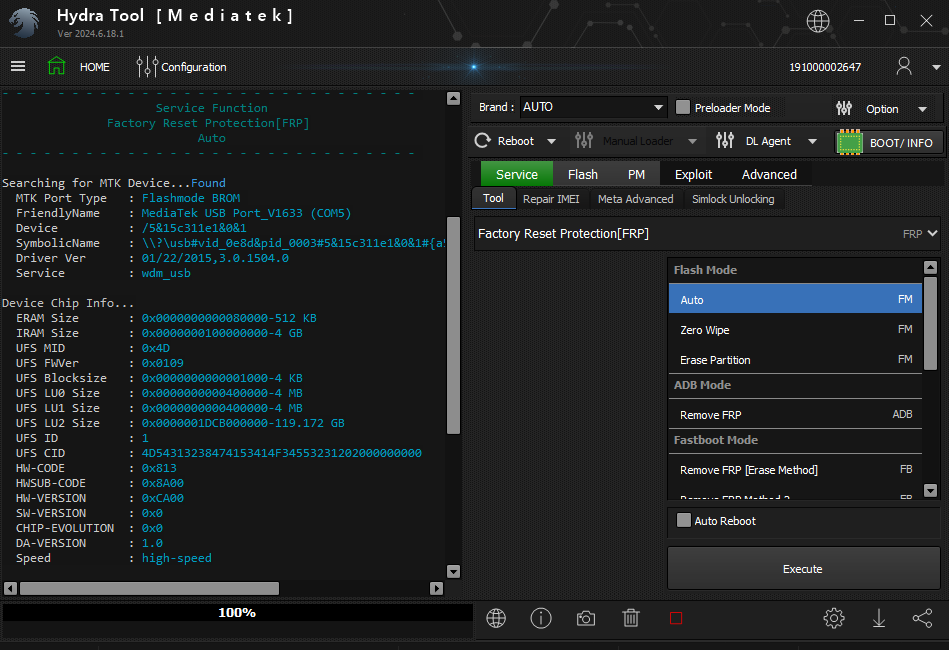The image size is (949, 650).
Task: Open the Repair IMEI sub-tab
Action: click(551, 199)
